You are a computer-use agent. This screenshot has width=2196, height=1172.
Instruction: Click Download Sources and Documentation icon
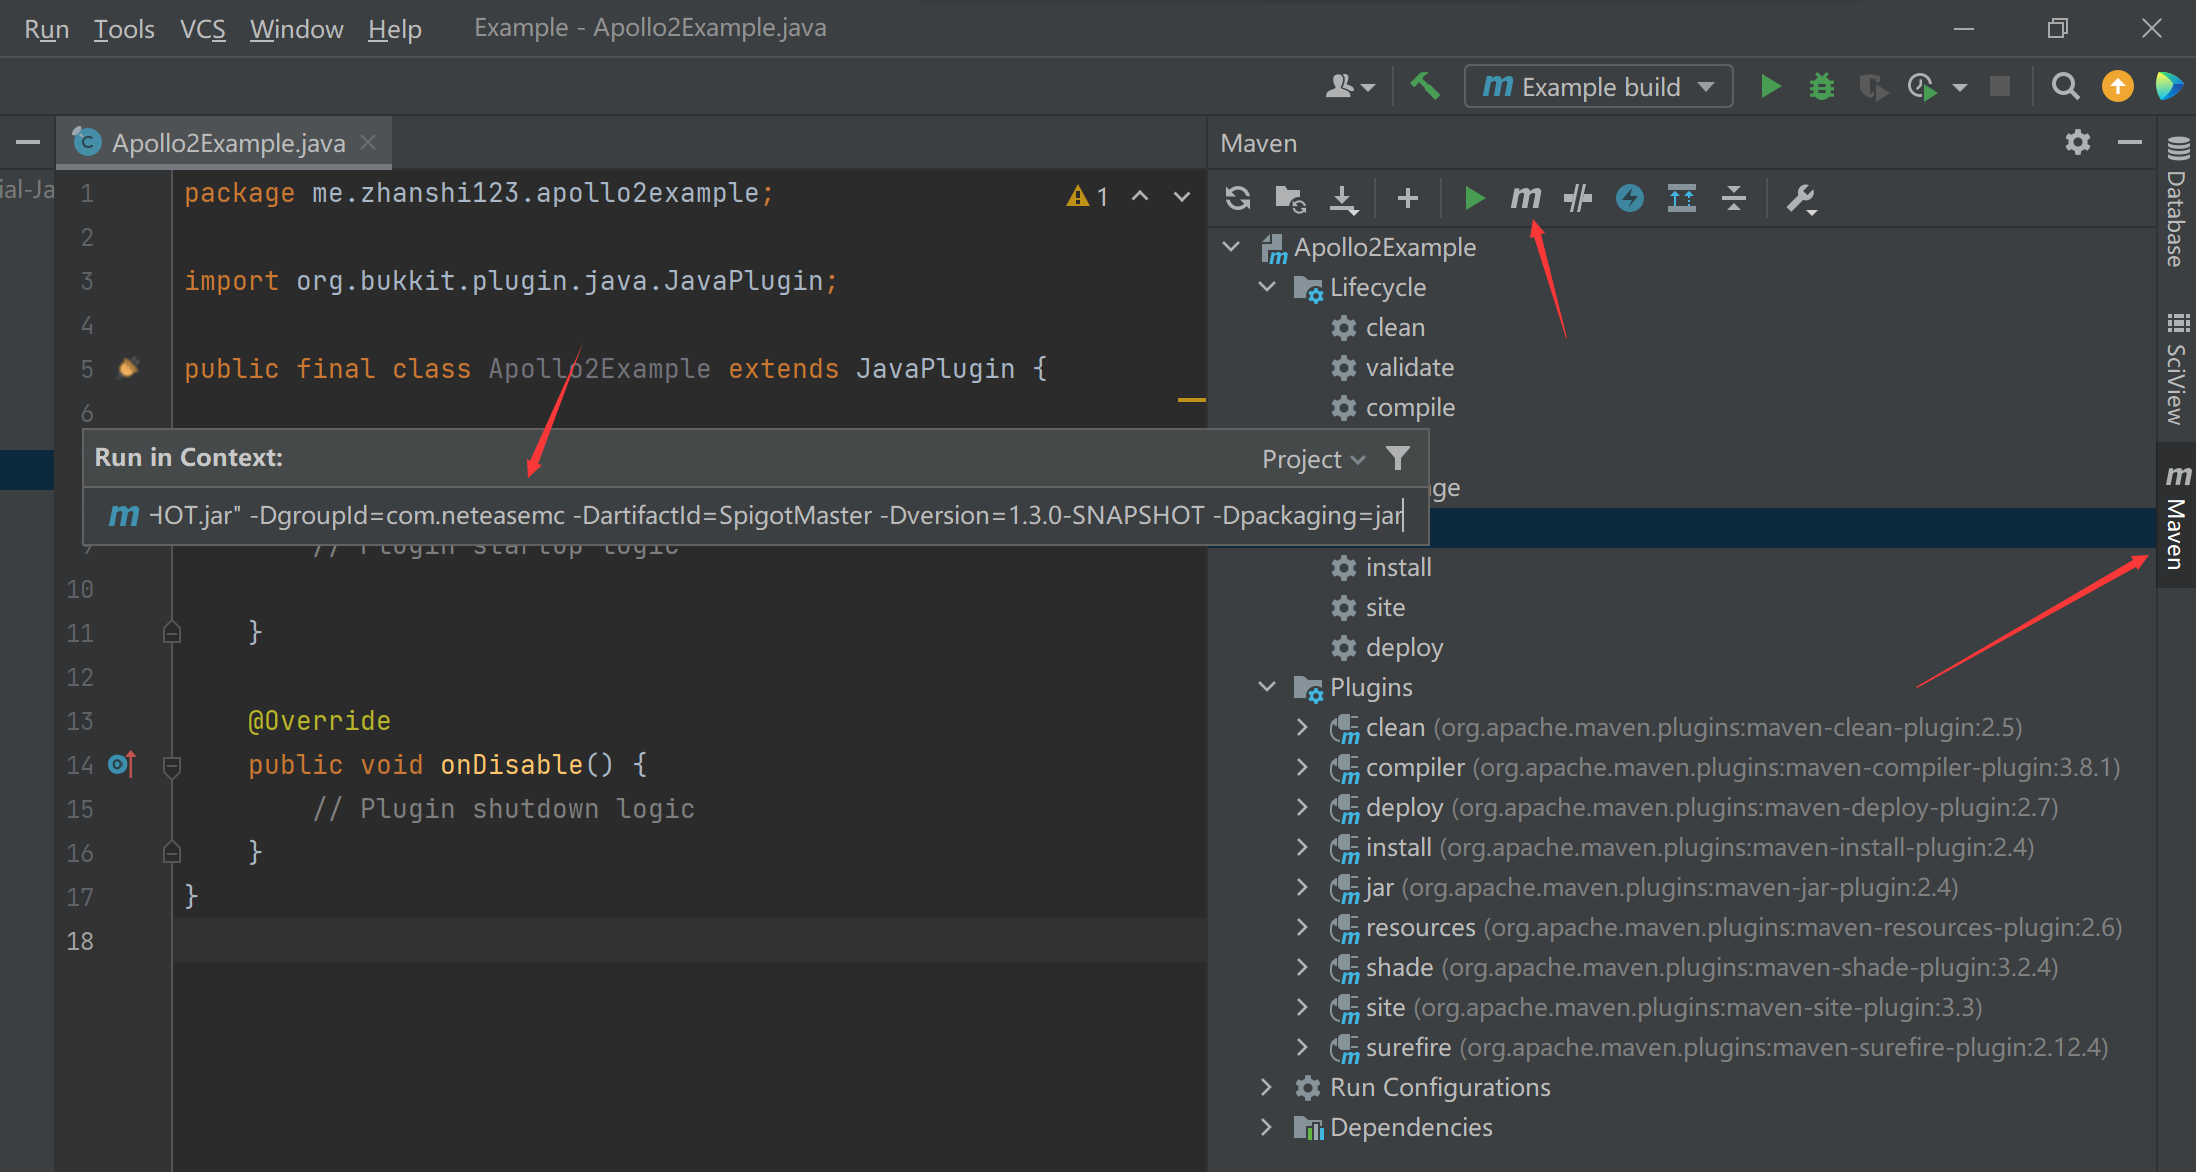[1343, 198]
